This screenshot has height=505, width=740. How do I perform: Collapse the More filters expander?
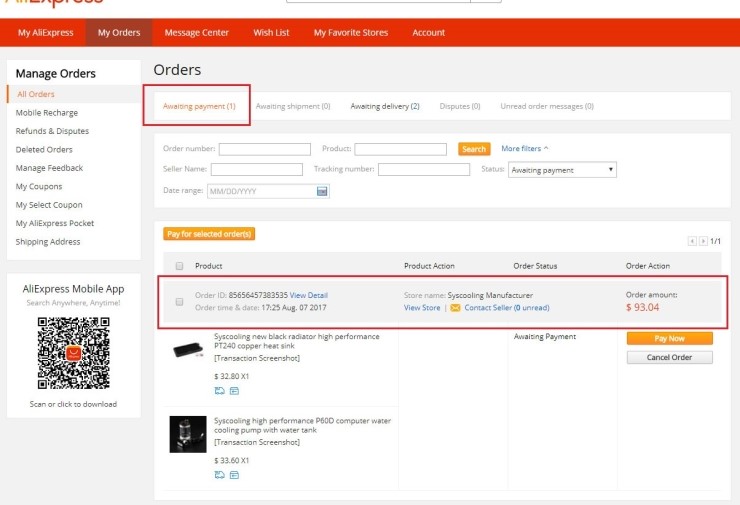click(525, 148)
